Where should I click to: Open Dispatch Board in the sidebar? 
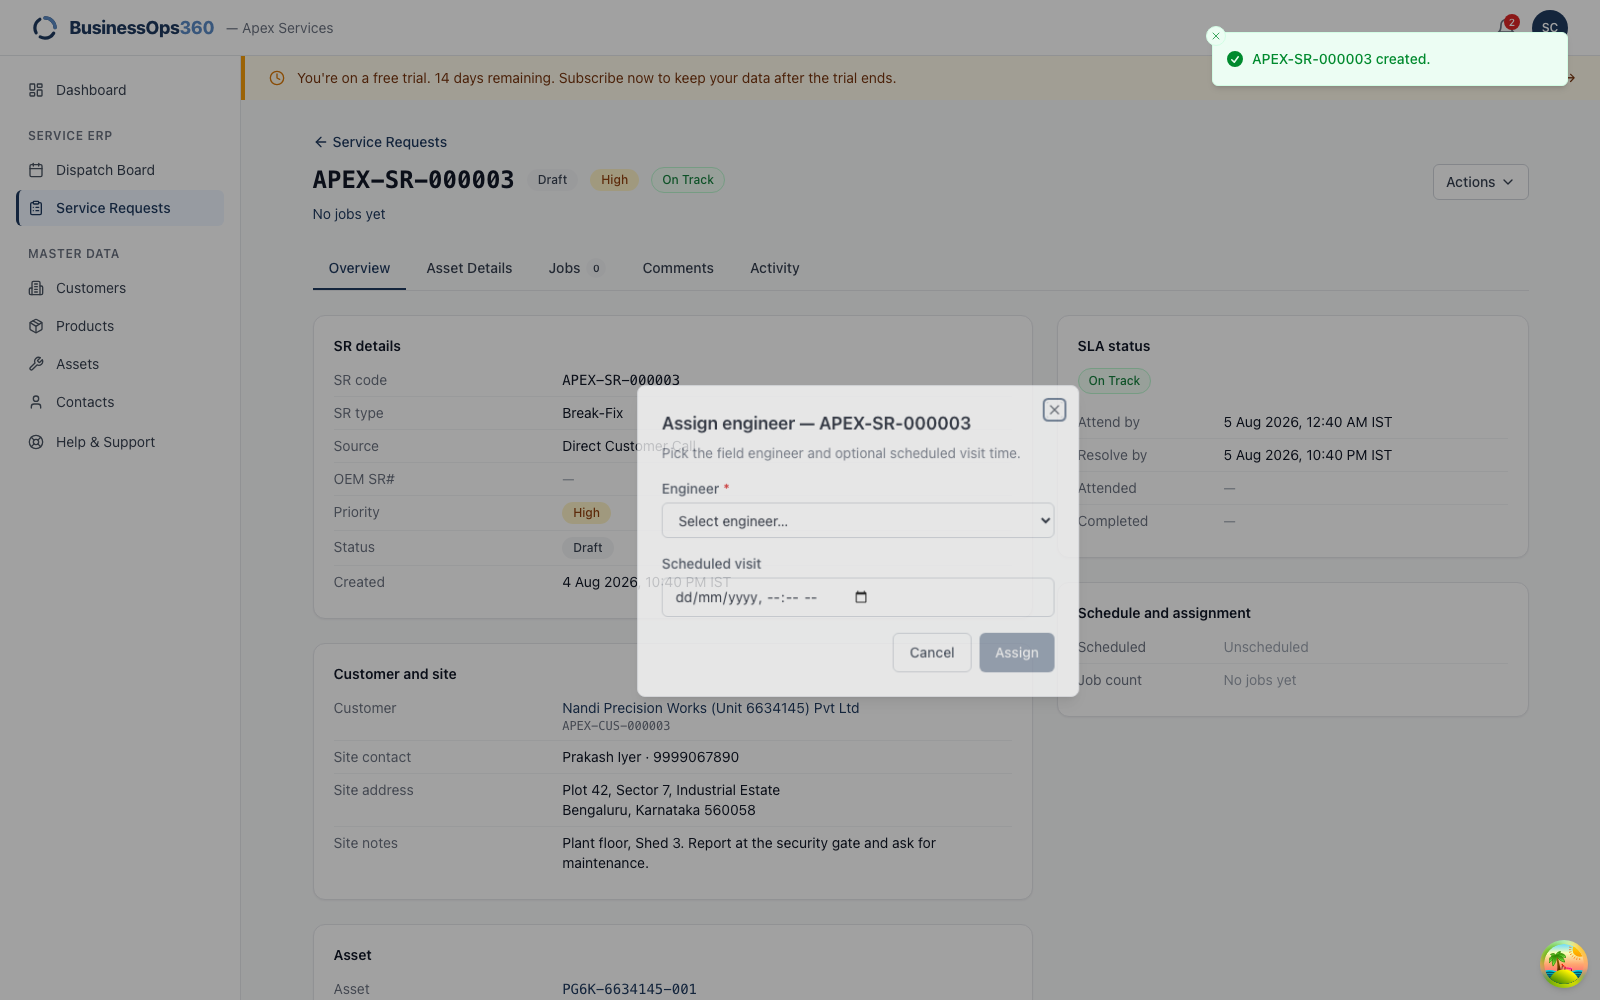(120, 170)
